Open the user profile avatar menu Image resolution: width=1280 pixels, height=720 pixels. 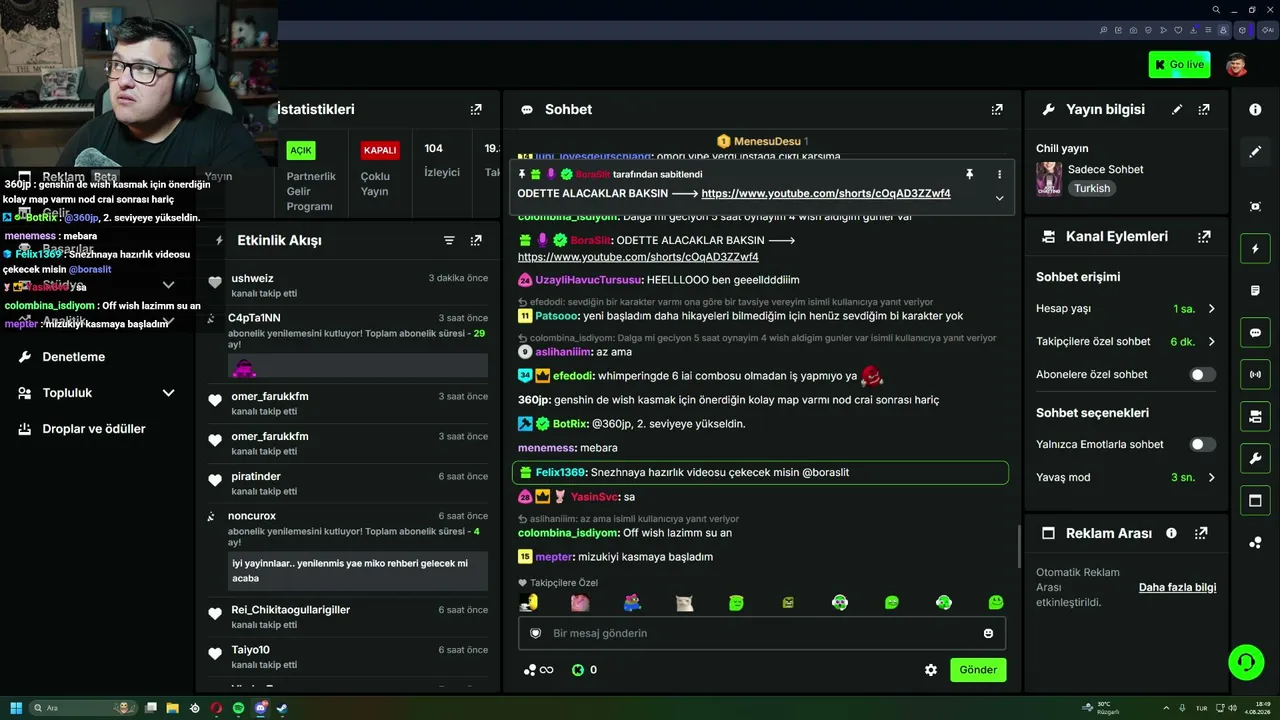point(1237,65)
